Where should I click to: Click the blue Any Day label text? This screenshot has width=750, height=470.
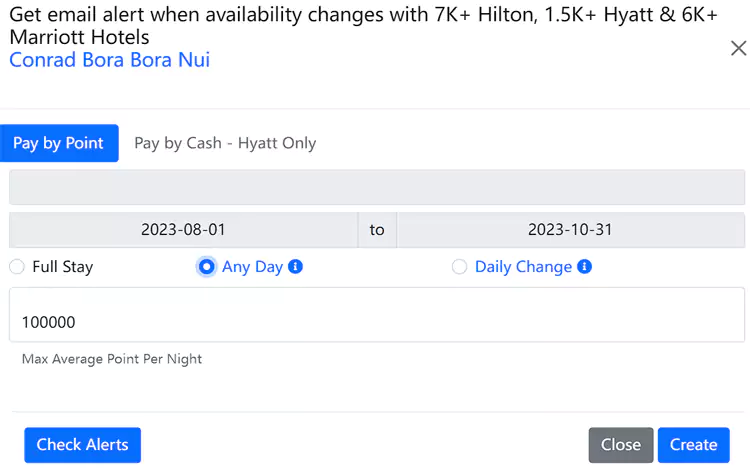point(252,267)
